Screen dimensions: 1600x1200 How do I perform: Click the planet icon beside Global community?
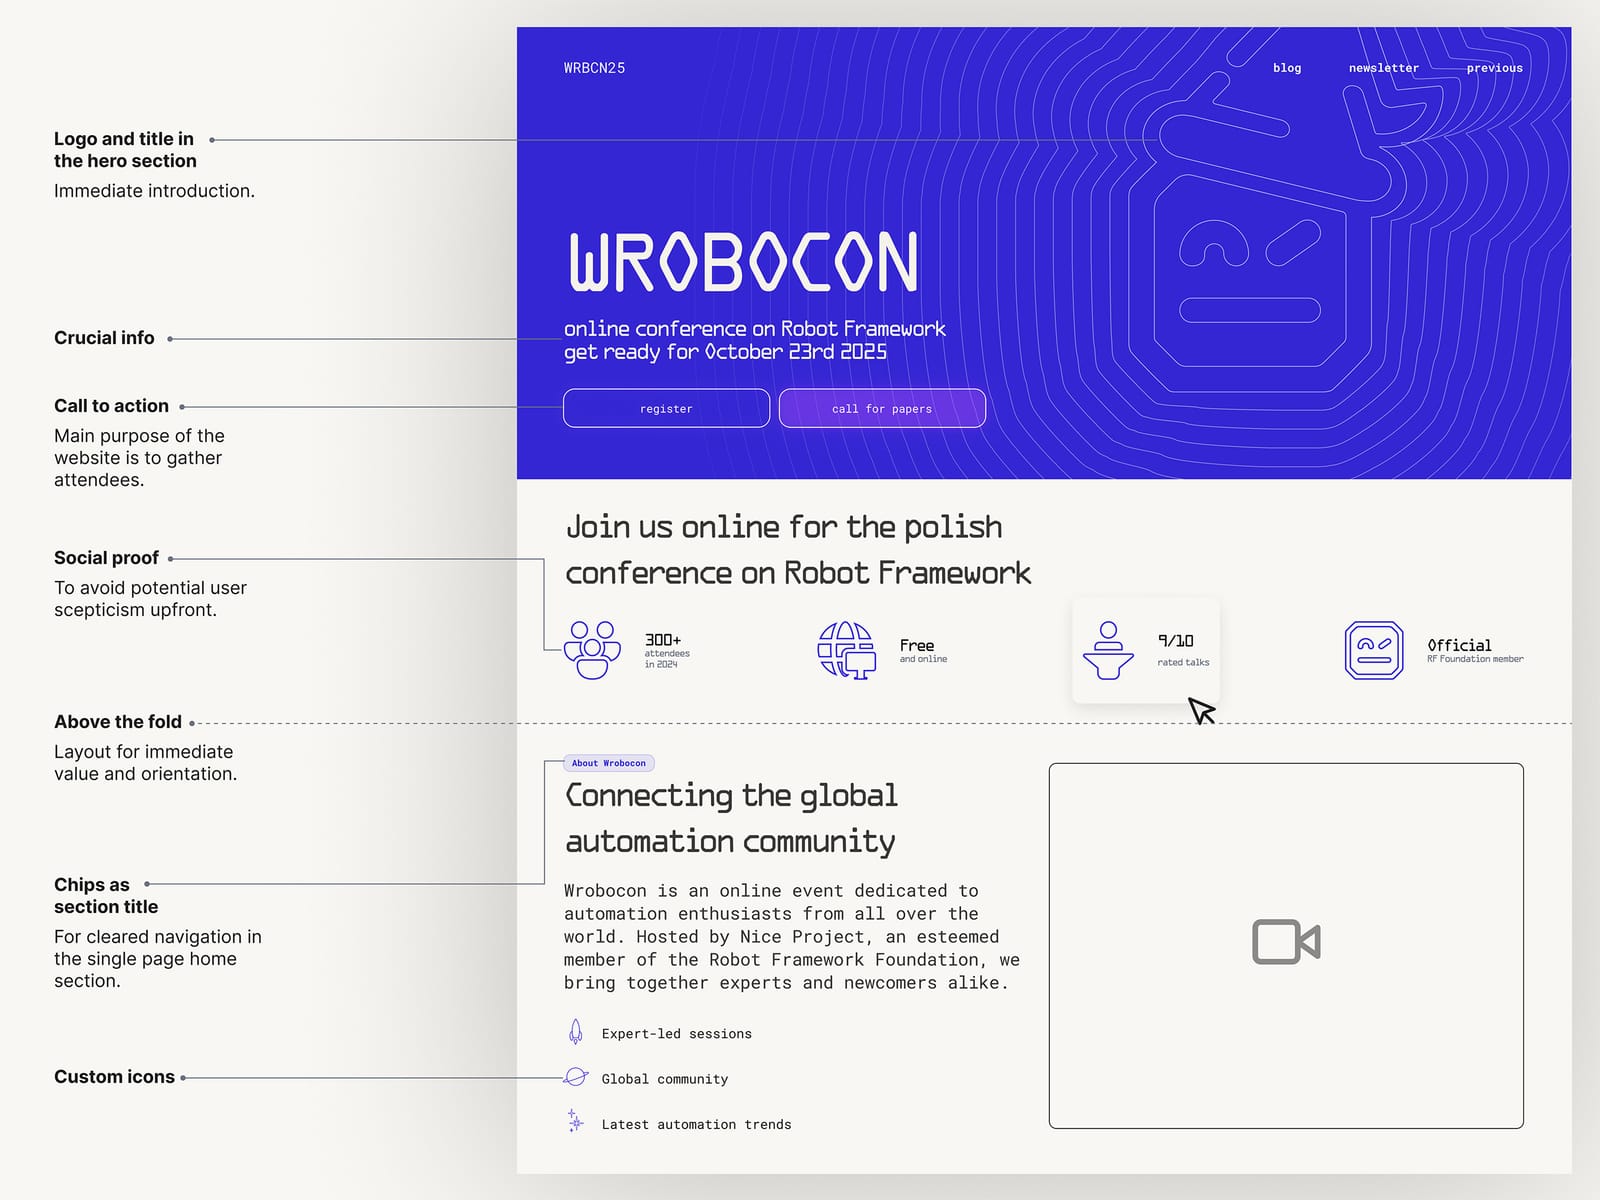click(576, 1077)
